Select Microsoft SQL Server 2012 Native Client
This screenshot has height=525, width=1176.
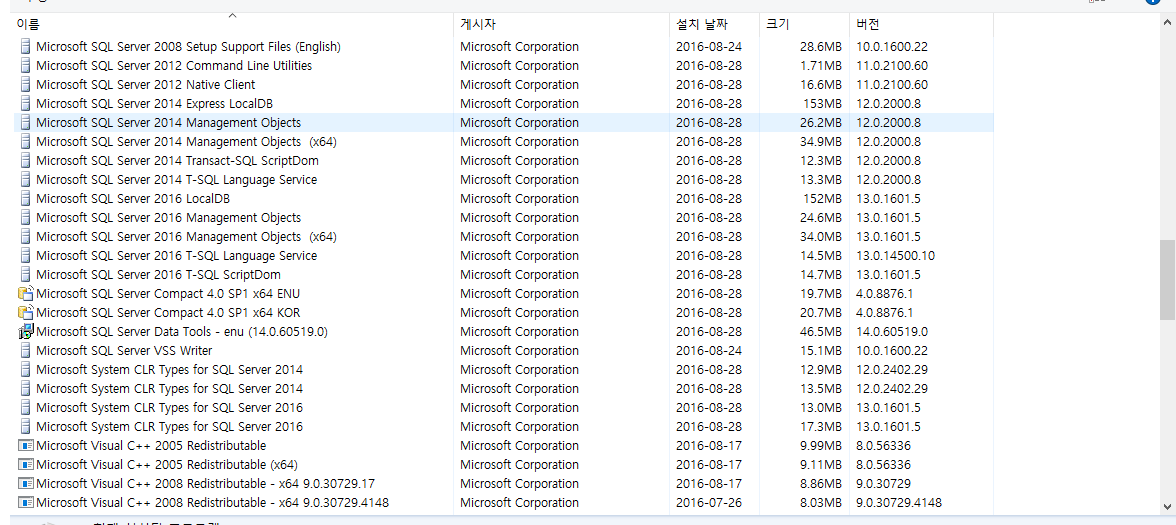(x=145, y=85)
